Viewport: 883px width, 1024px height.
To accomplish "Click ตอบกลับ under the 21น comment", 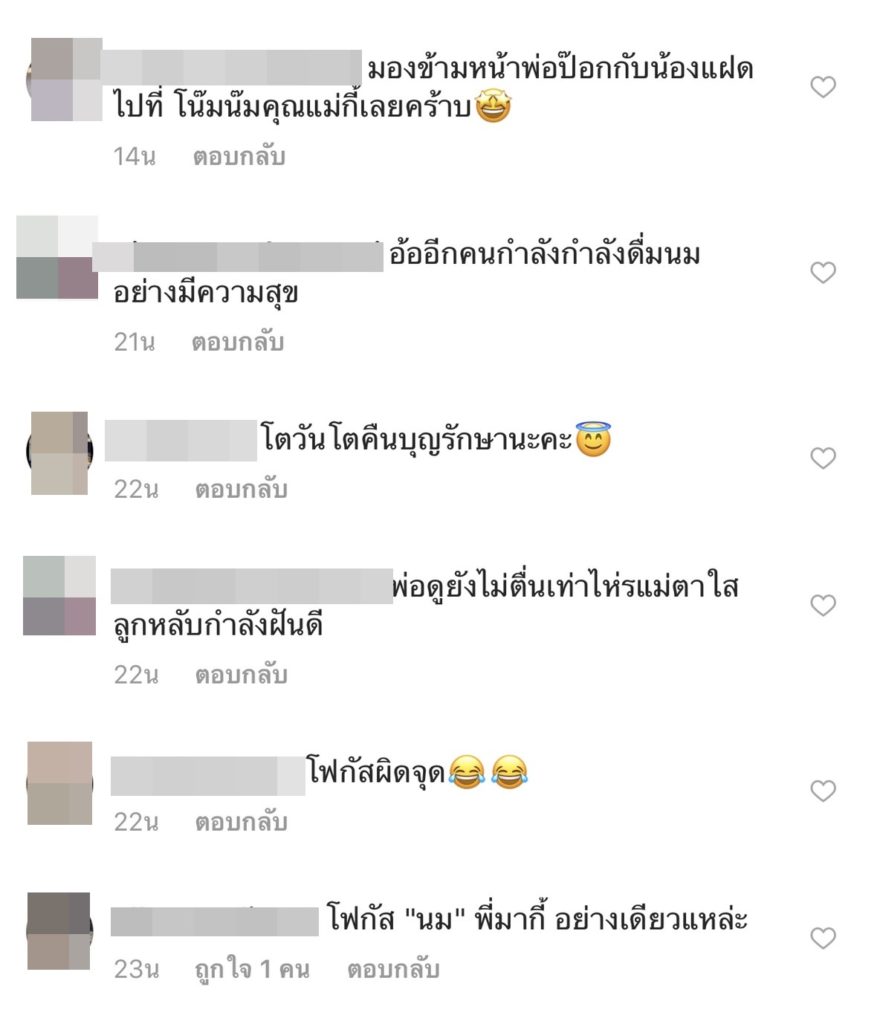I will 238,342.
